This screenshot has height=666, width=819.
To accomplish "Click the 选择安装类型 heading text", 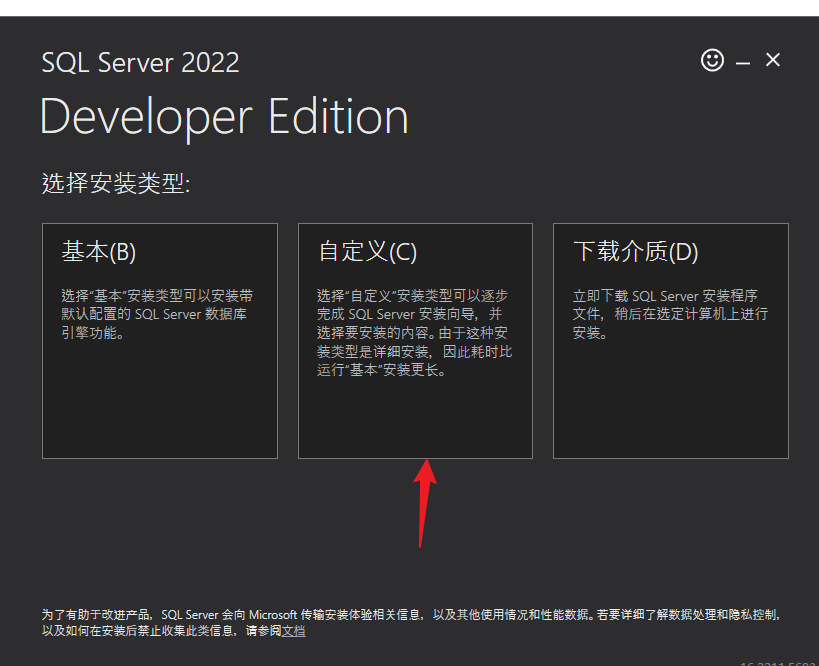I will click(116, 183).
